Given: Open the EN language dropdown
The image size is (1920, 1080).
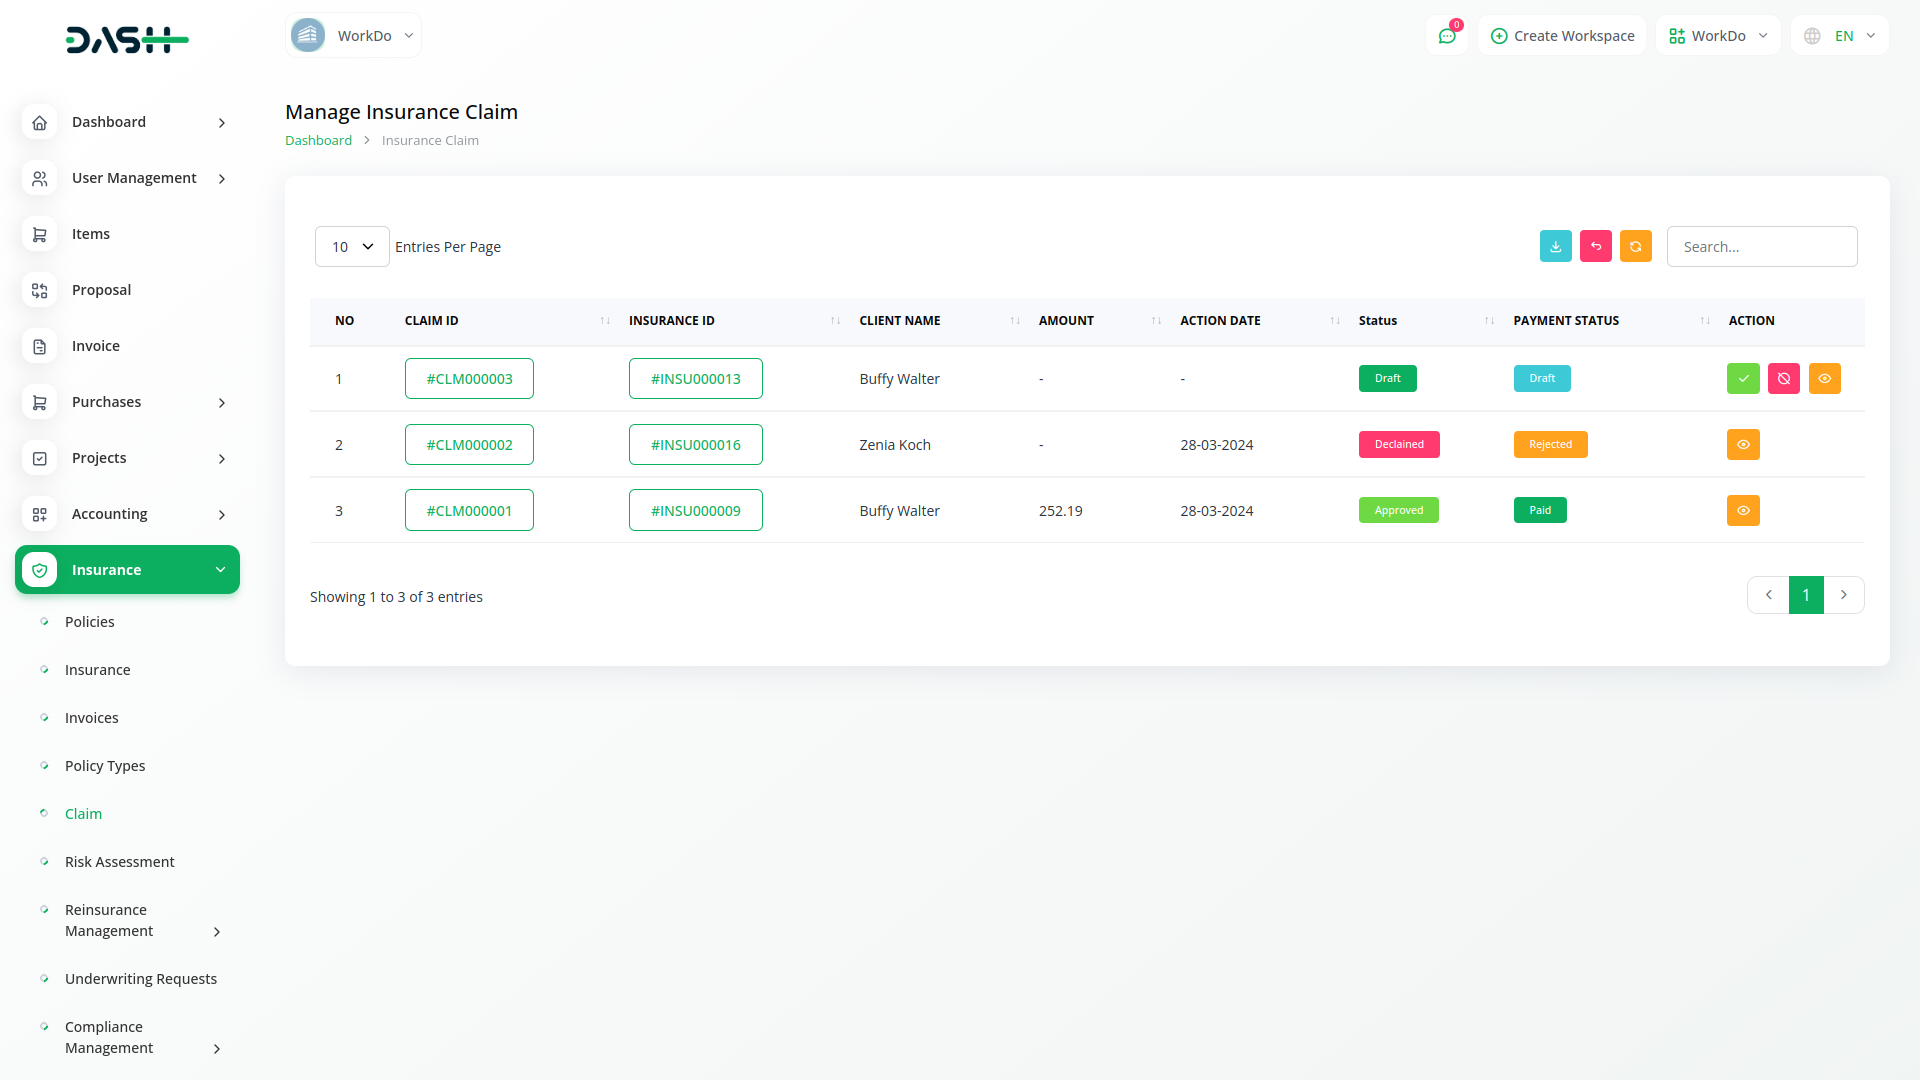Looking at the screenshot, I should pyautogui.click(x=1841, y=36).
